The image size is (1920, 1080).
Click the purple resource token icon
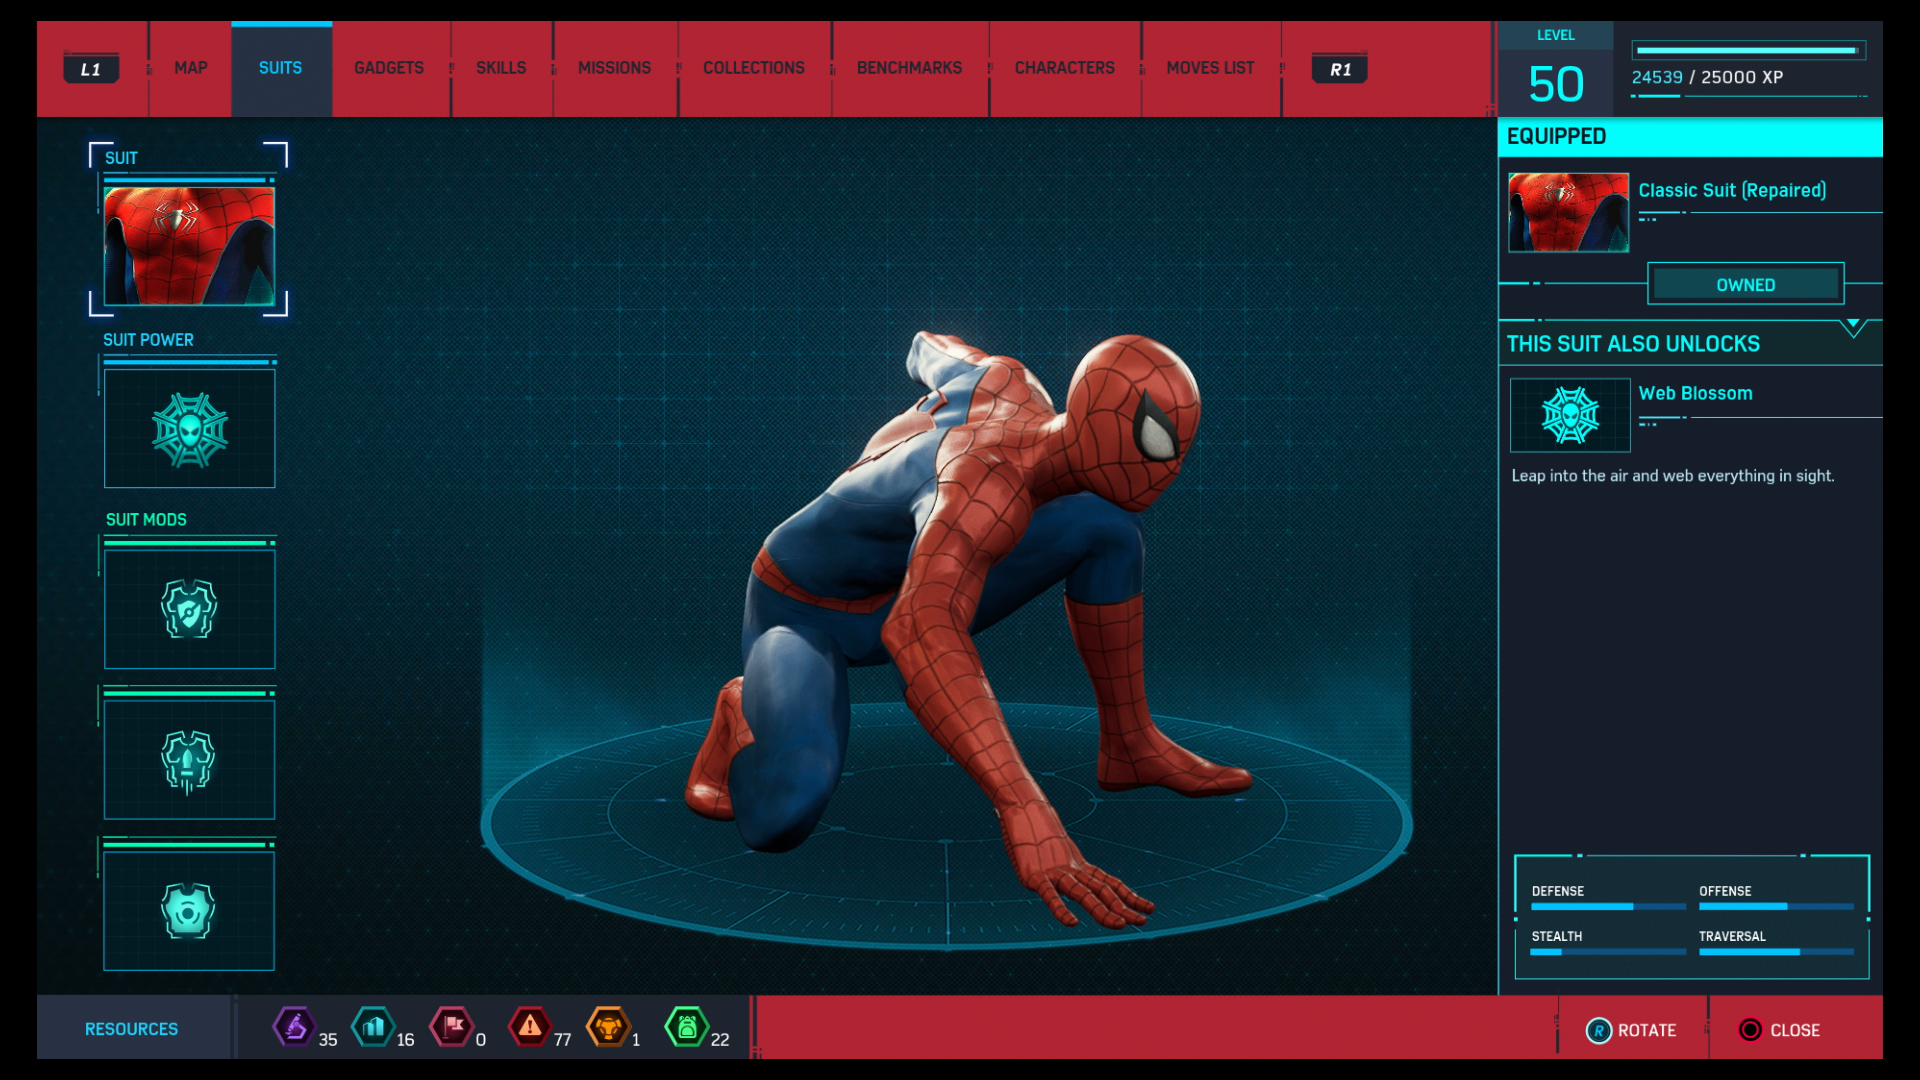pyautogui.click(x=295, y=1027)
